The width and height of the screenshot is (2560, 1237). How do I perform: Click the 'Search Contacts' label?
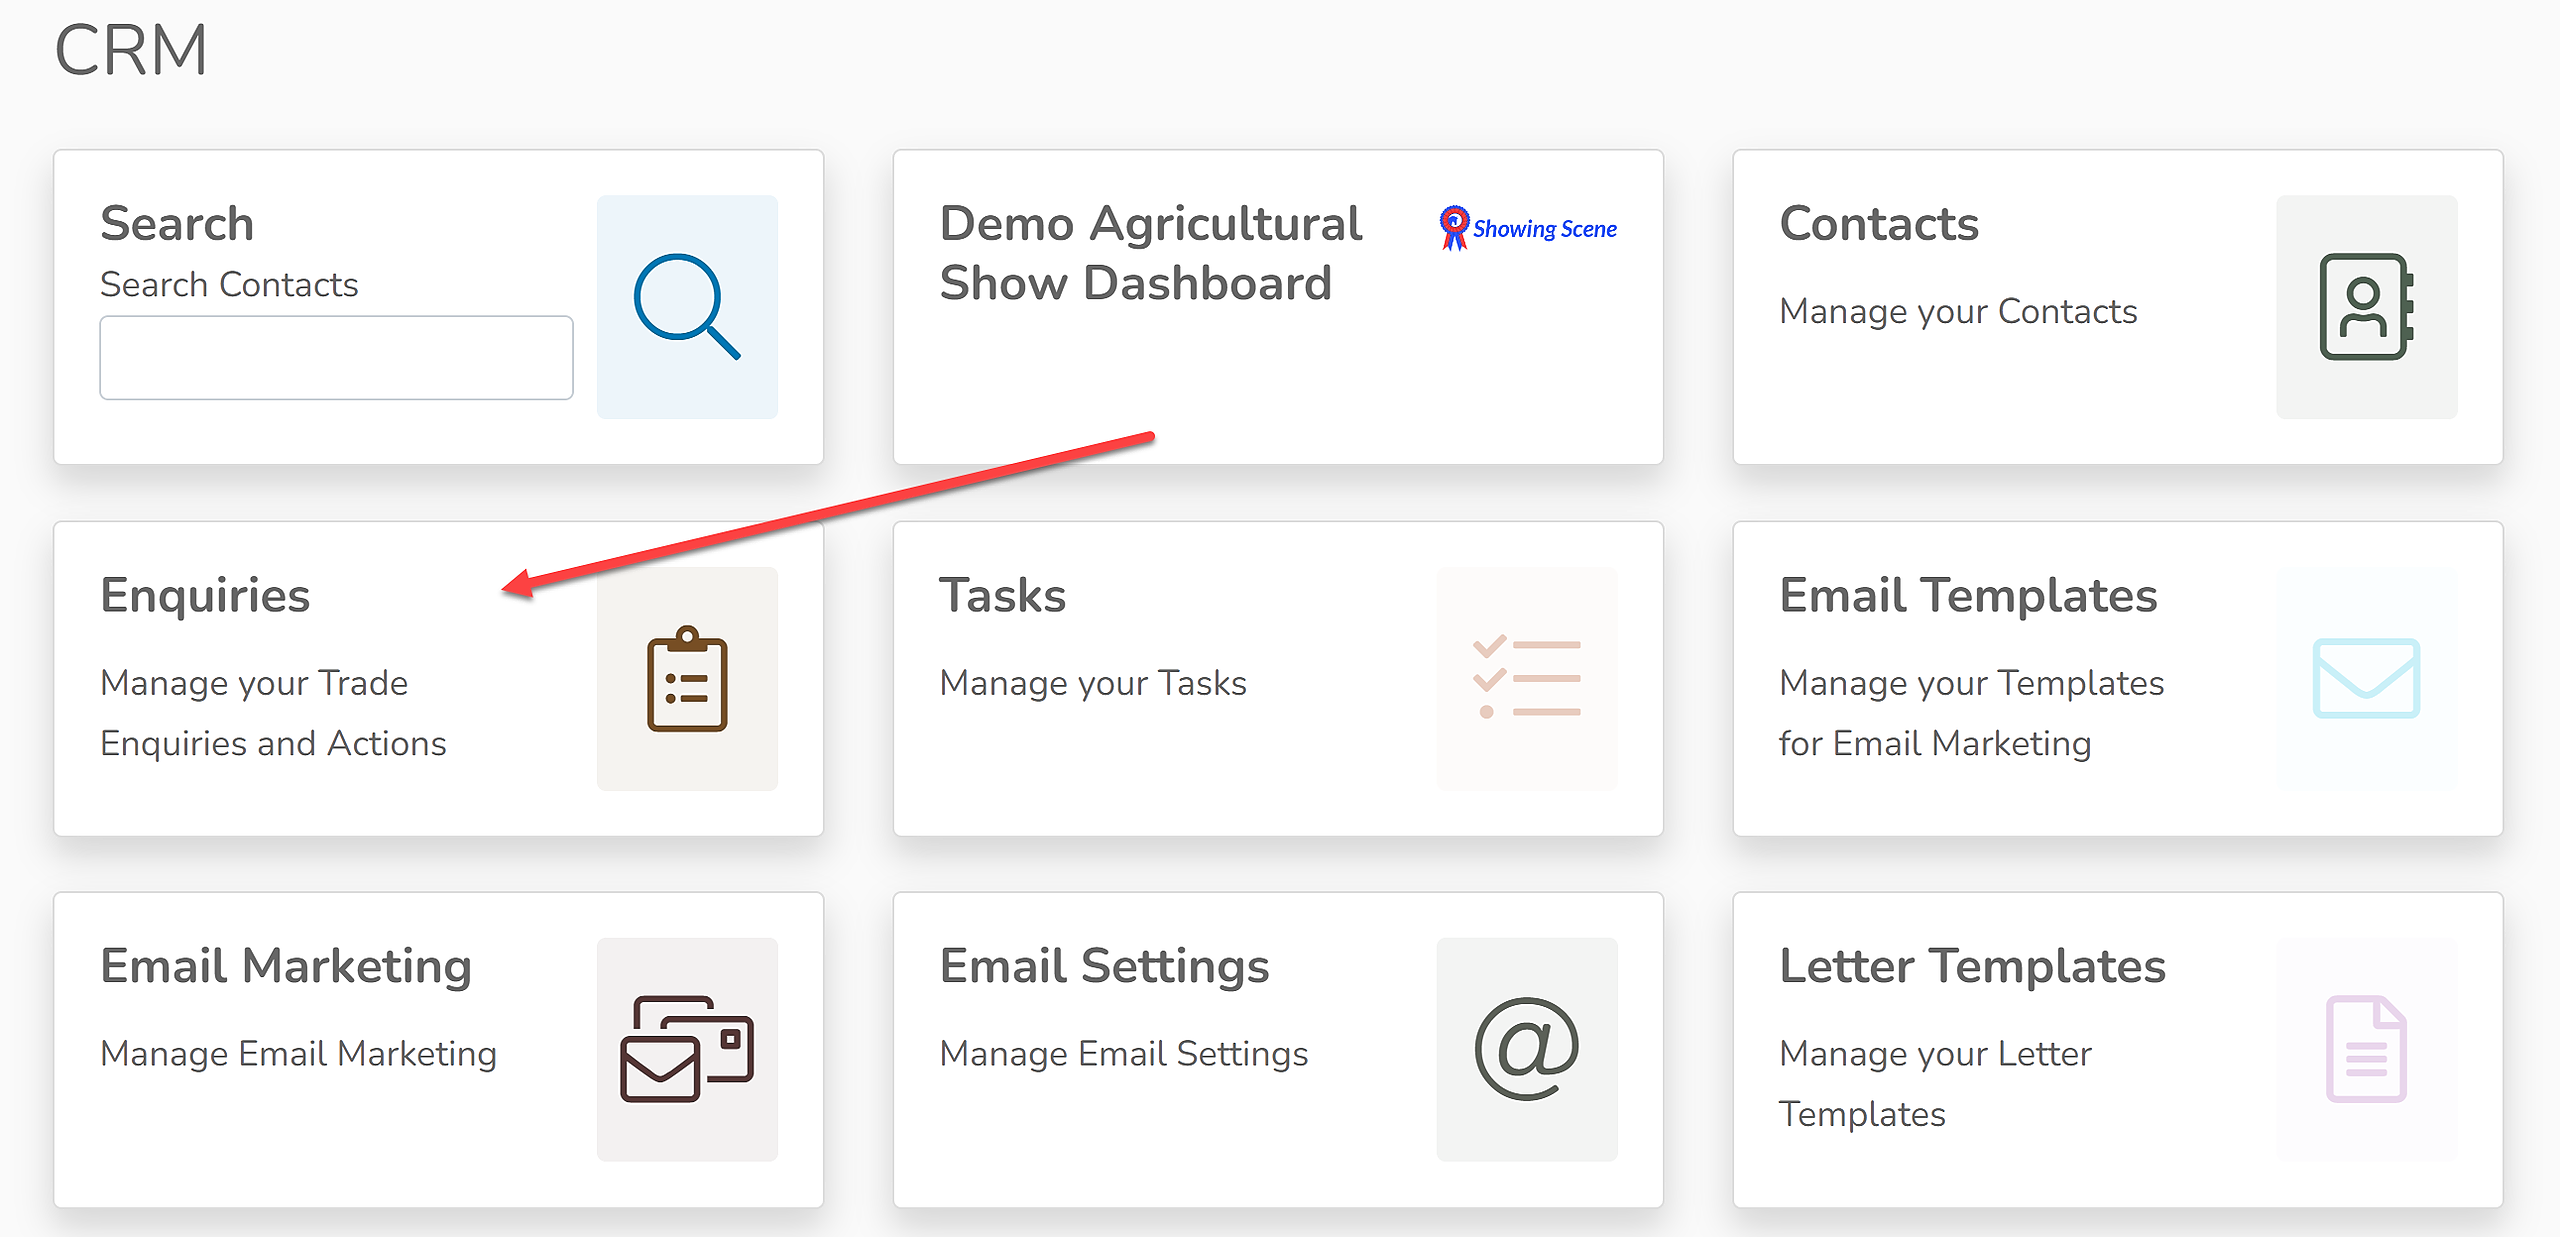(x=229, y=285)
